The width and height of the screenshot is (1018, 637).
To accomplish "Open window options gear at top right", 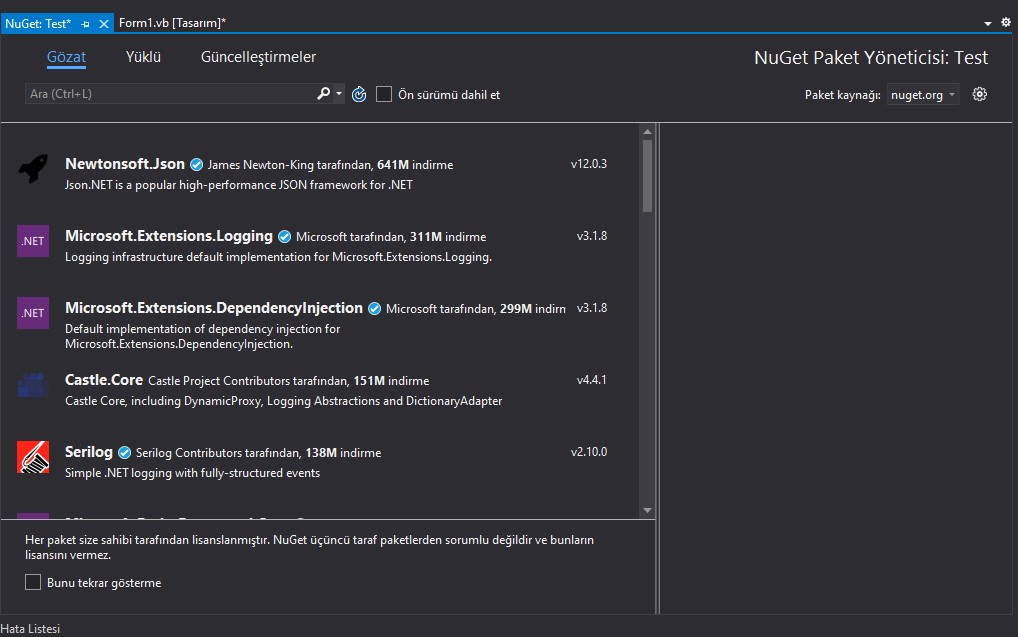I will (x=1006, y=23).
